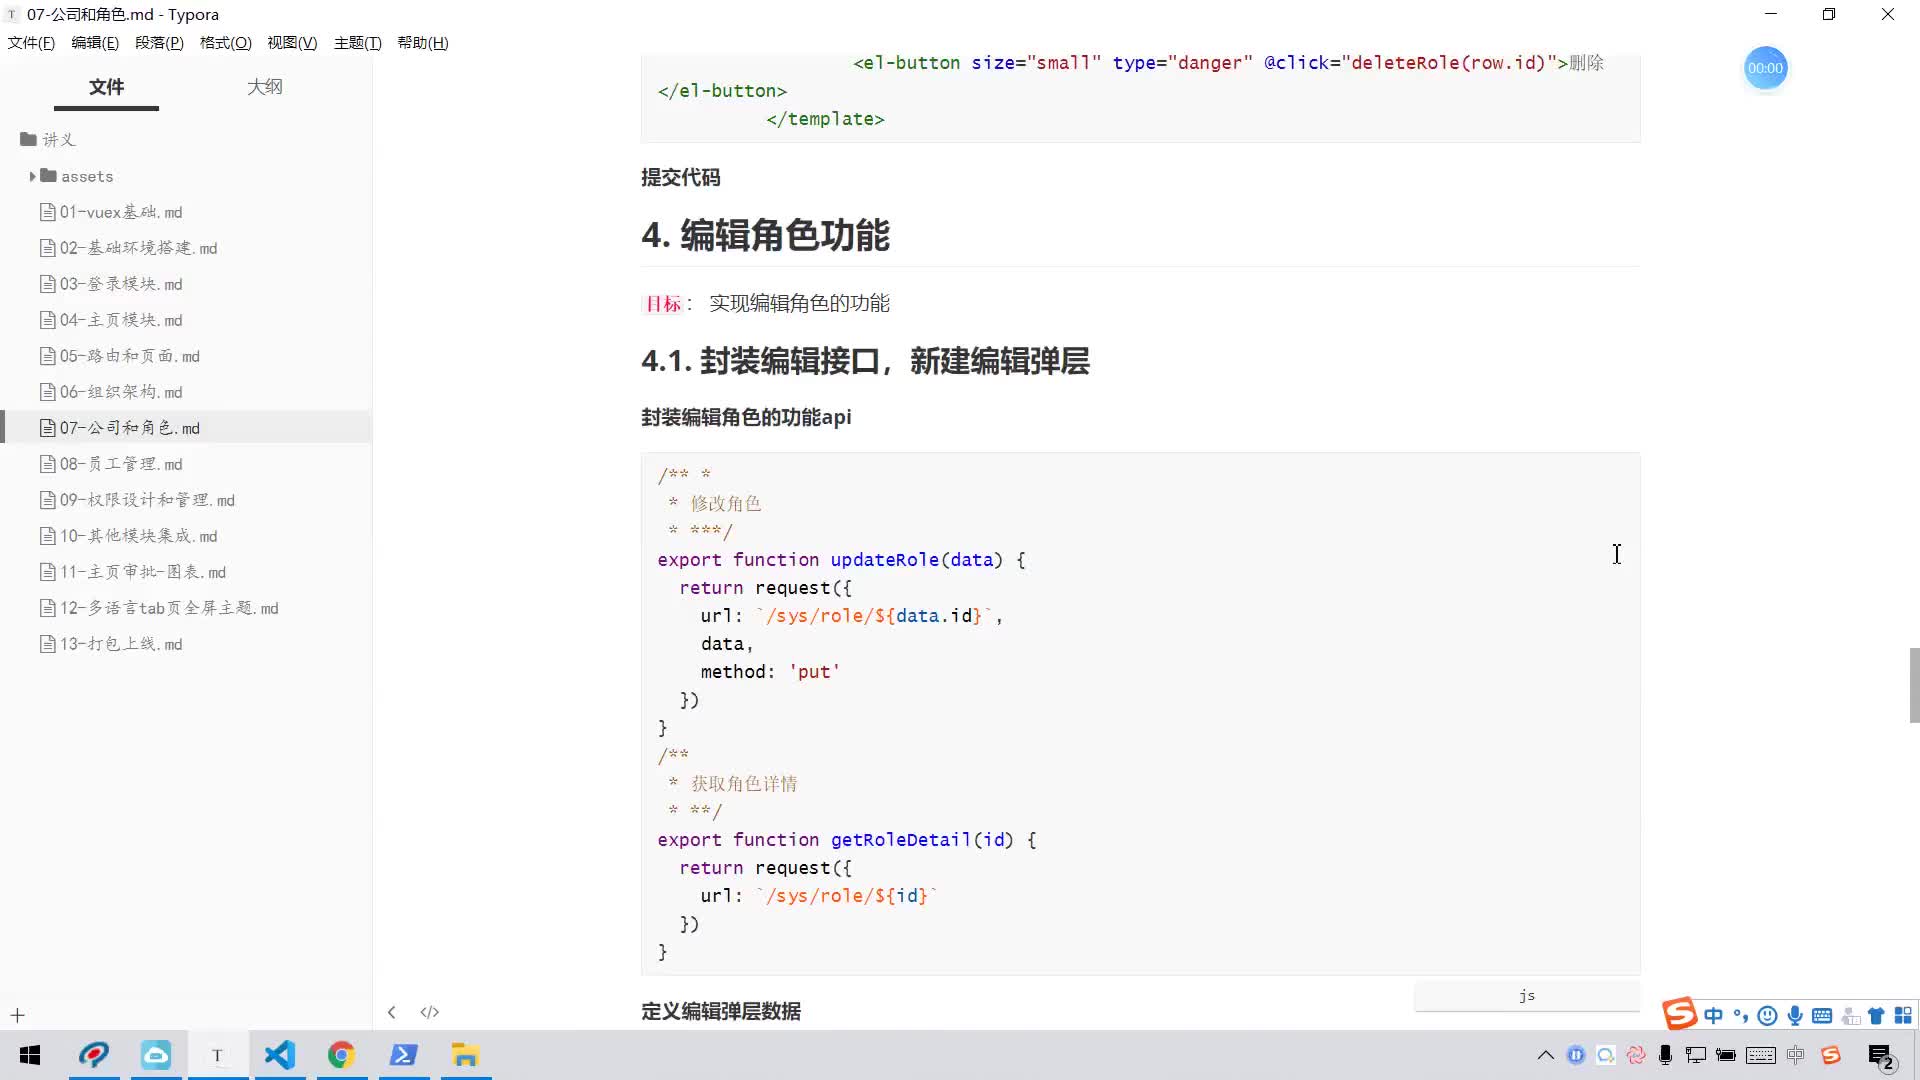Open the 编辑(E) menu

pyautogui.click(x=95, y=43)
